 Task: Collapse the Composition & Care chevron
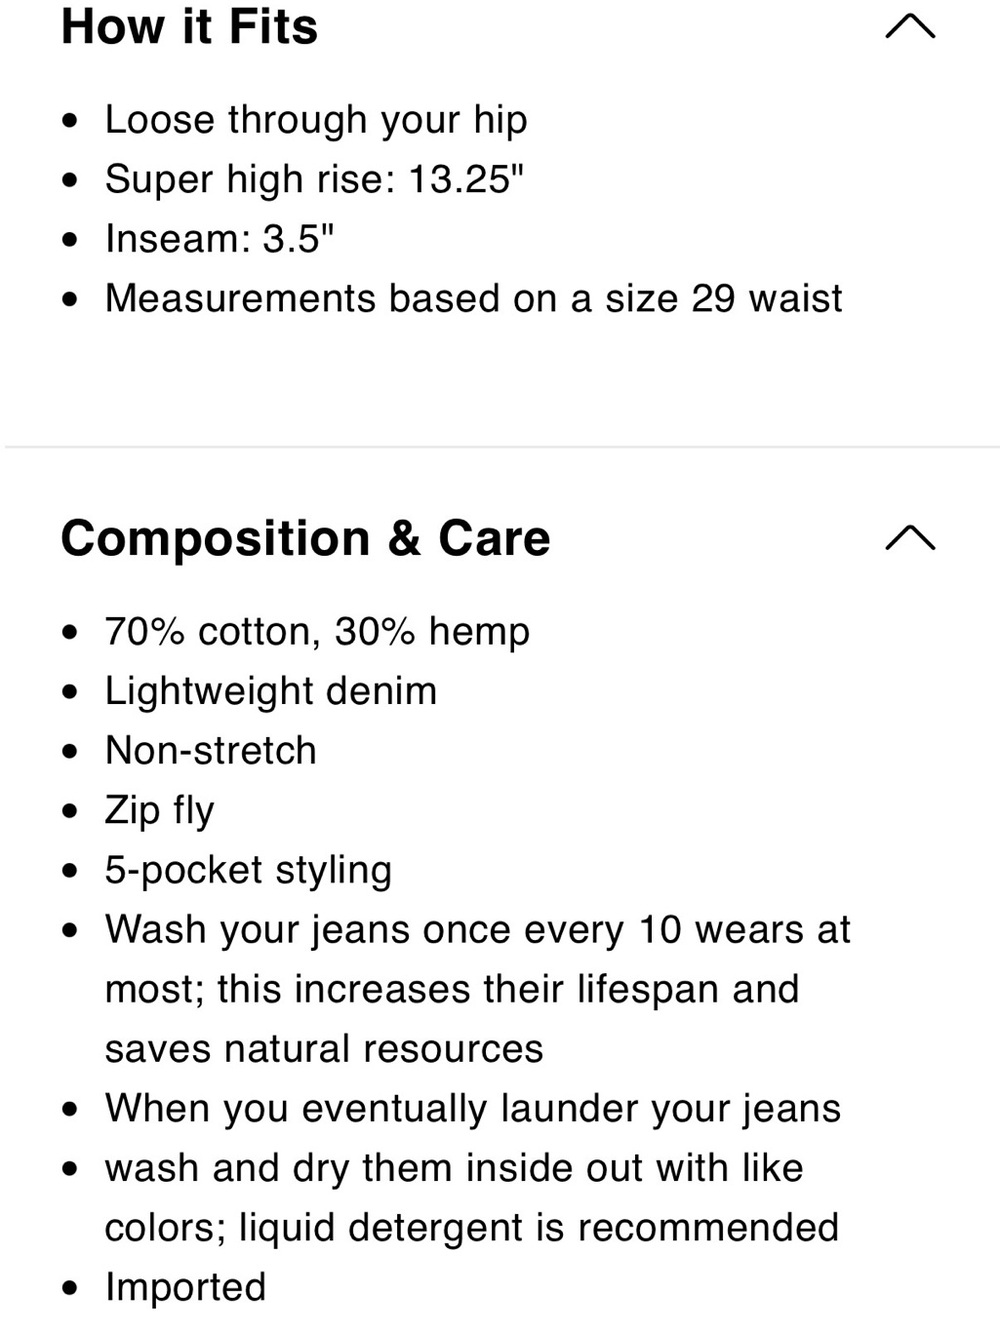click(910, 538)
